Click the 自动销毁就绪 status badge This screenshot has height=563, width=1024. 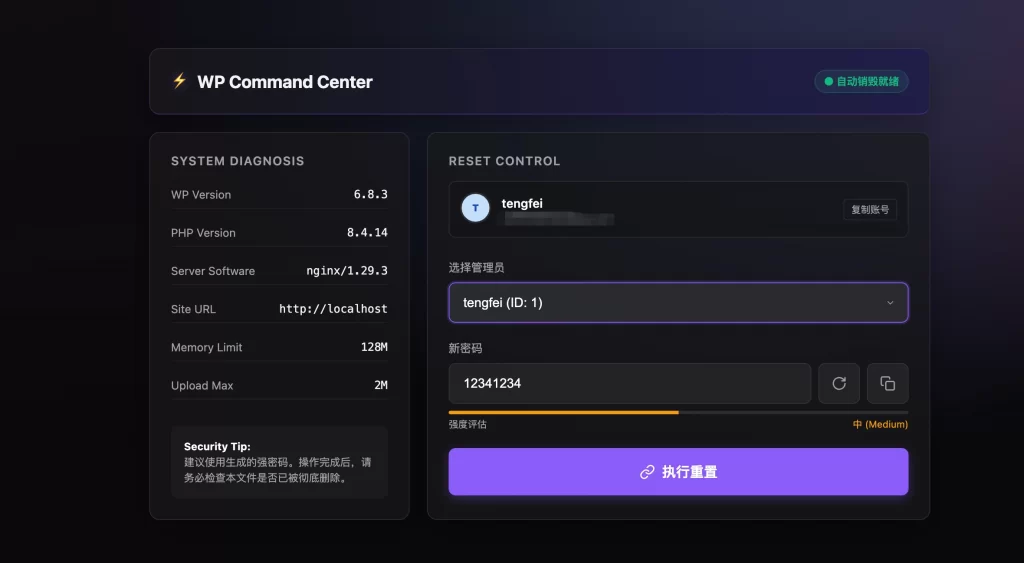tap(861, 81)
